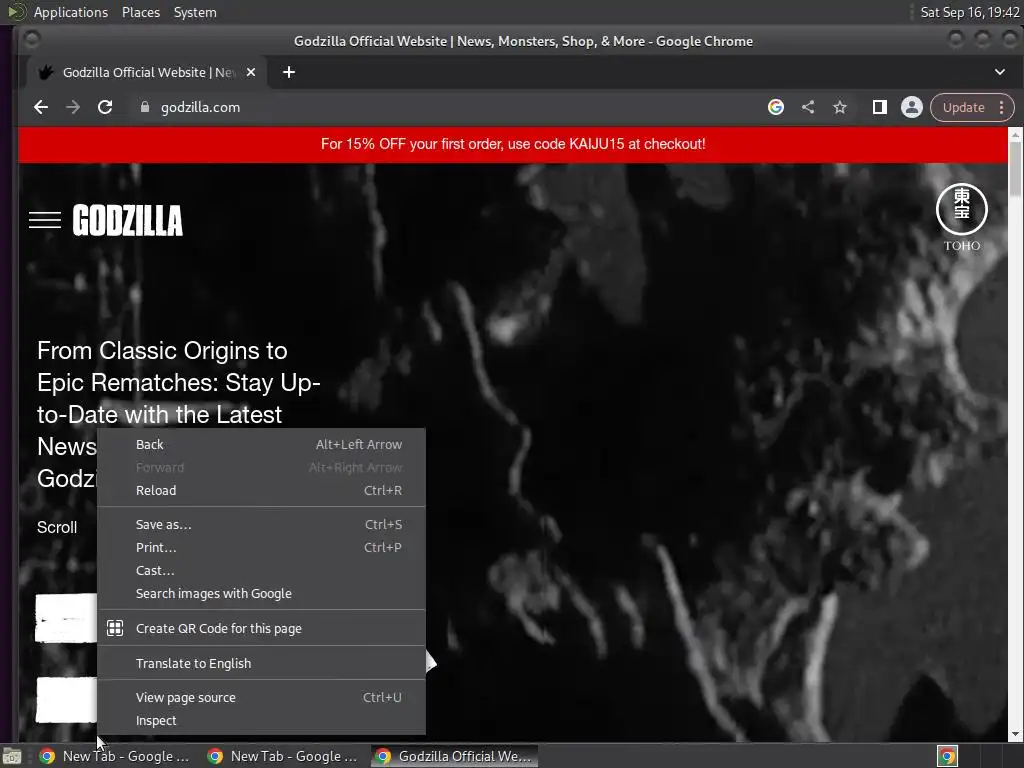Open the Google icon in the address bar
Screen dimensions: 1024x768
click(776, 107)
